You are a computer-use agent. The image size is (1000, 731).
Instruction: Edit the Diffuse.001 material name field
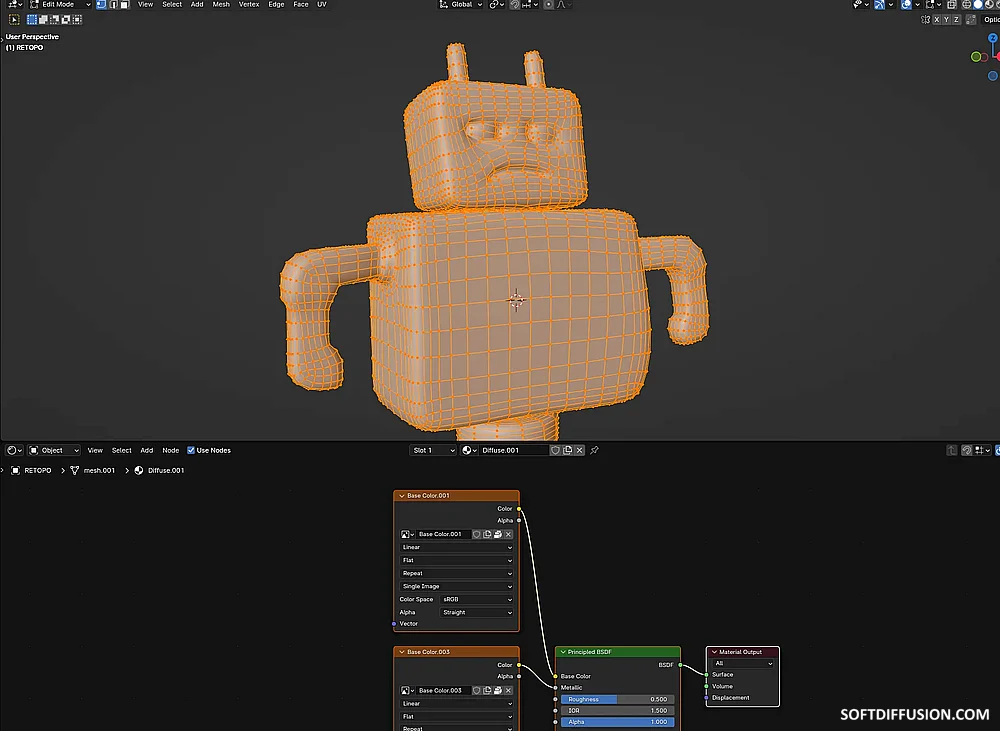tap(513, 450)
